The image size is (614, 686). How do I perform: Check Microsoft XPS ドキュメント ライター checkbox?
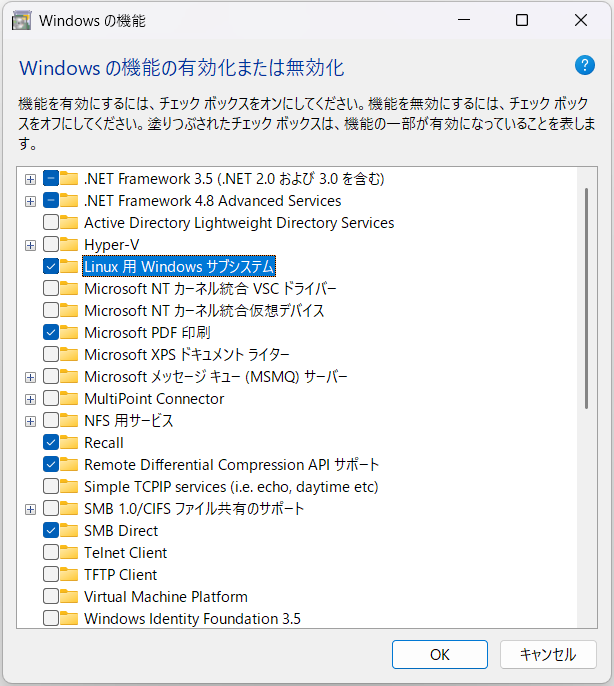coord(51,354)
